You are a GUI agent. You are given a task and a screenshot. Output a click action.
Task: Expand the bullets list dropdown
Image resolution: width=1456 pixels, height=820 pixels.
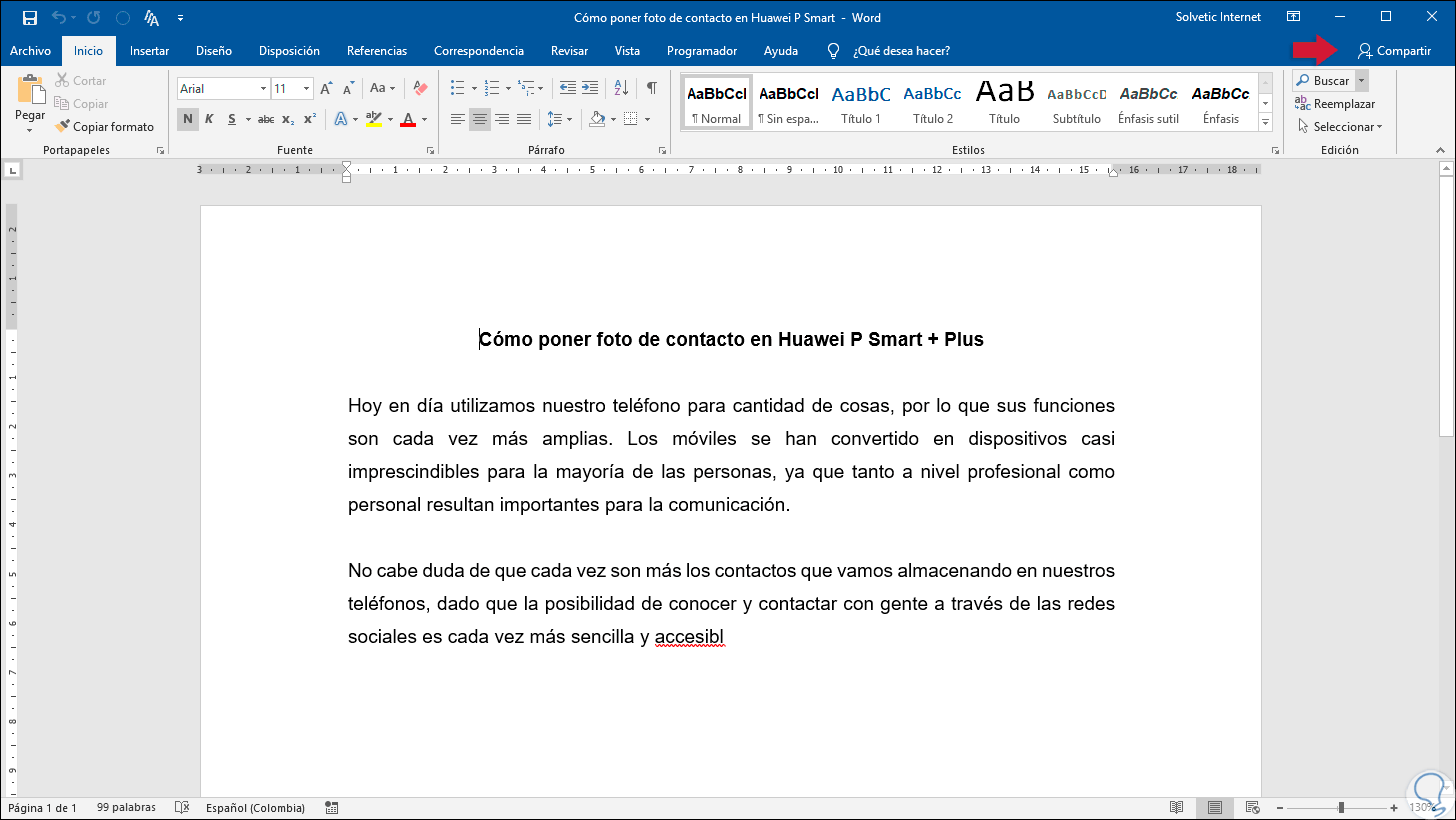point(476,88)
